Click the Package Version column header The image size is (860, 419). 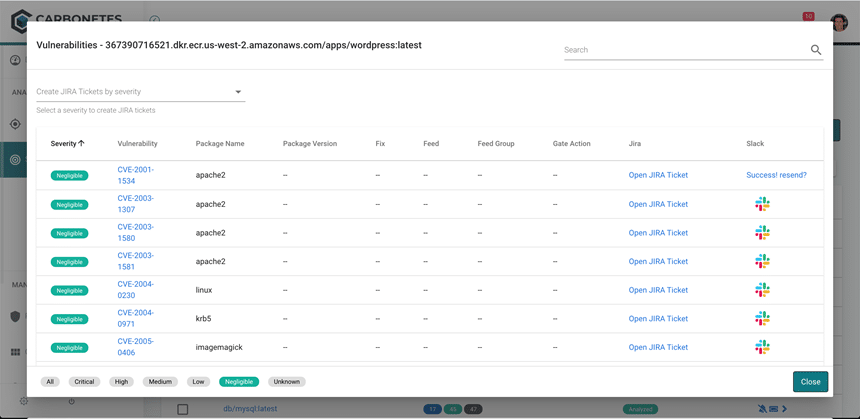point(310,144)
